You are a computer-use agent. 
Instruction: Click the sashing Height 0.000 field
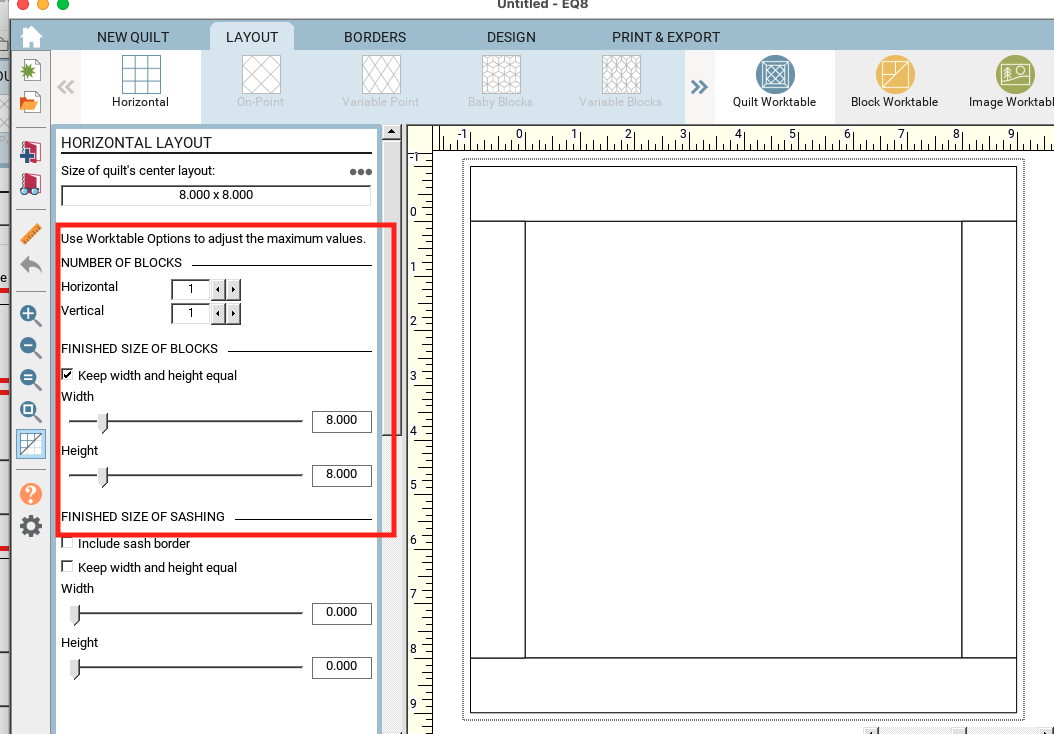341,667
